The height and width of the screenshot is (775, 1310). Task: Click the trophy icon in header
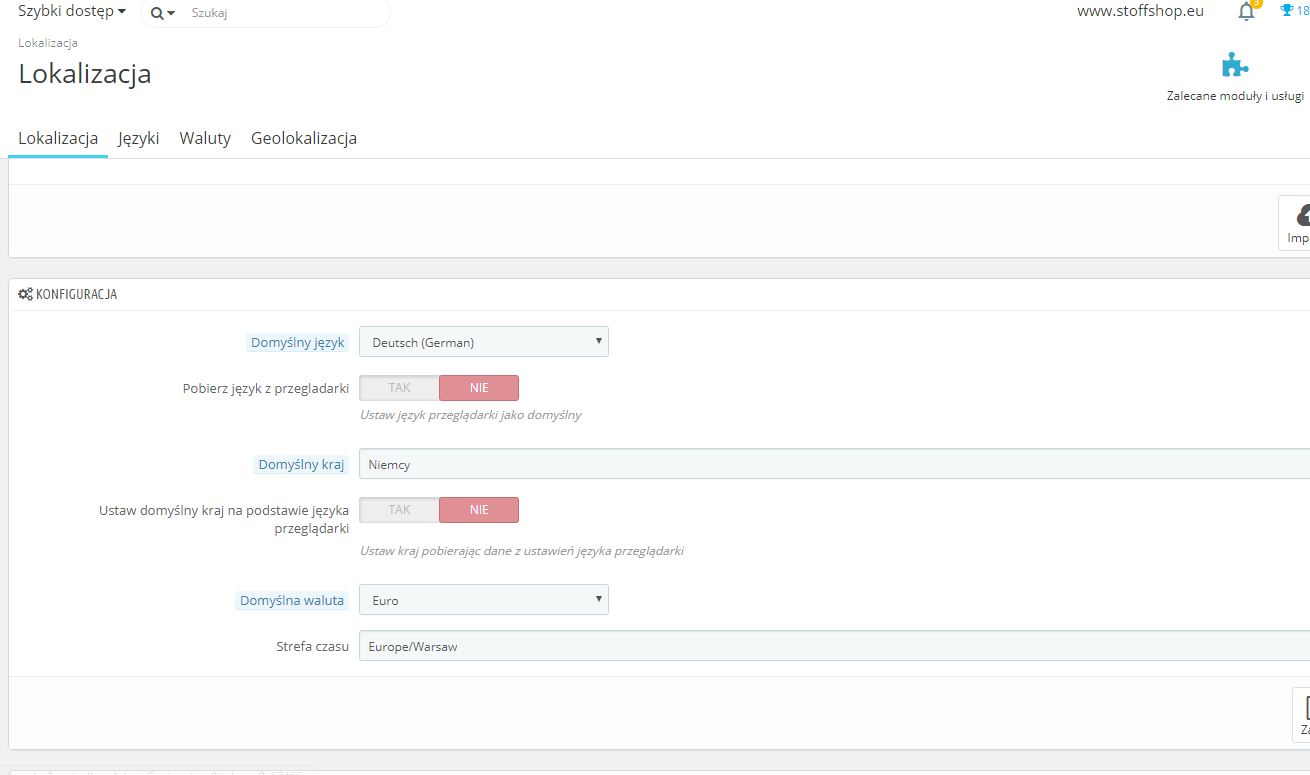pyautogui.click(x=1287, y=11)
